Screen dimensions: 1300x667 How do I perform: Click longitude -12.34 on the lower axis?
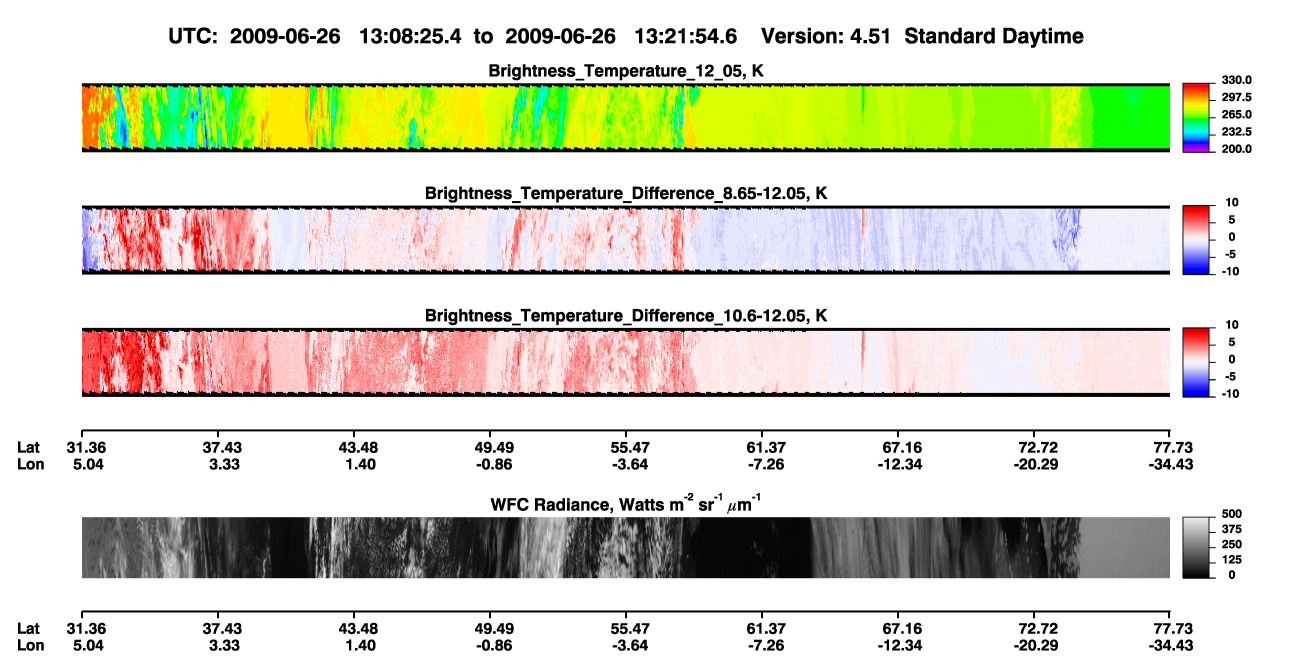click(900, 644)
